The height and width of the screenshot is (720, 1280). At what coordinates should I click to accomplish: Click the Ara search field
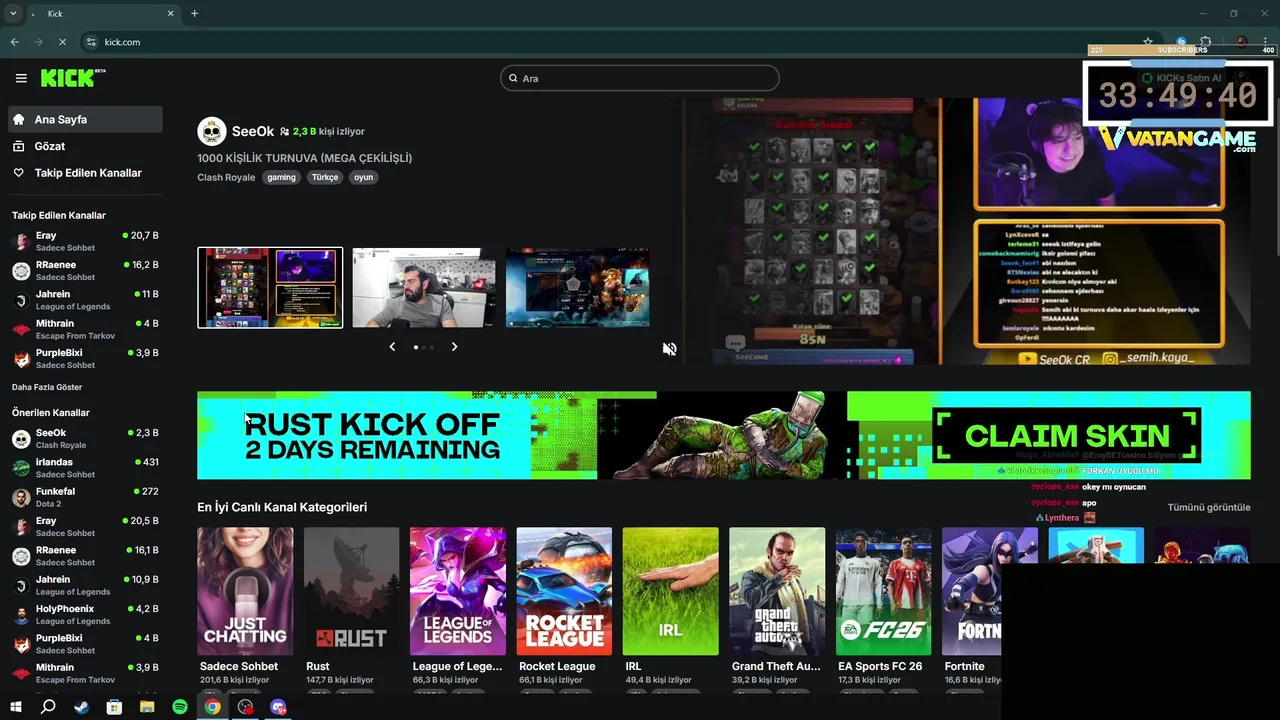[x=640, y=78]
